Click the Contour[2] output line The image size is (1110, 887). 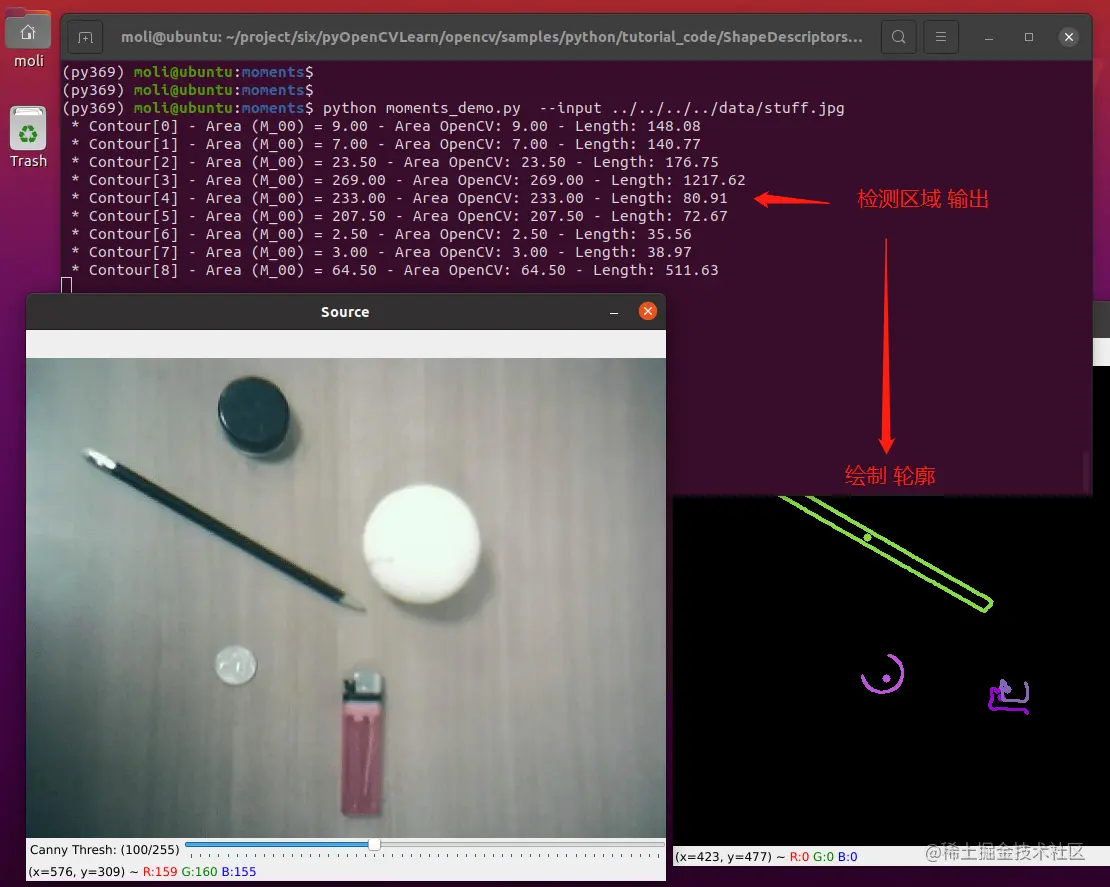pos(394,162)
